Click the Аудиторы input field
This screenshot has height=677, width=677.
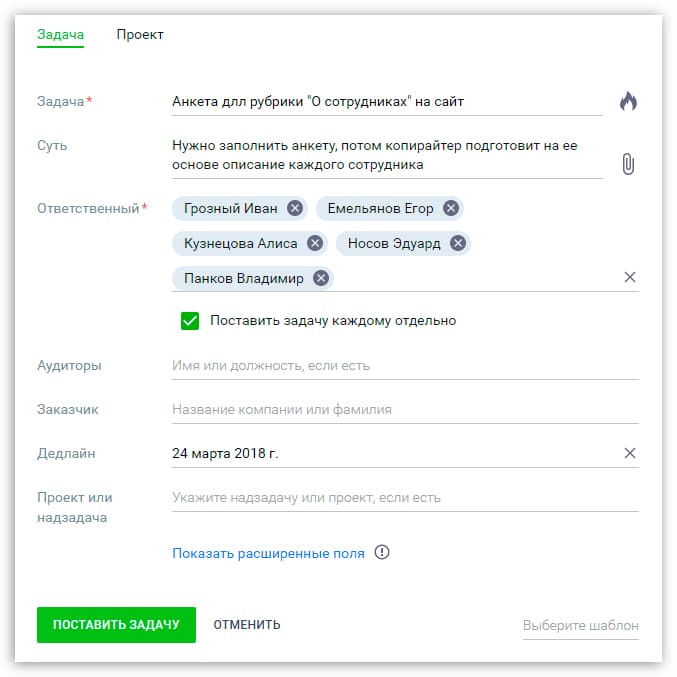(405, 366)
